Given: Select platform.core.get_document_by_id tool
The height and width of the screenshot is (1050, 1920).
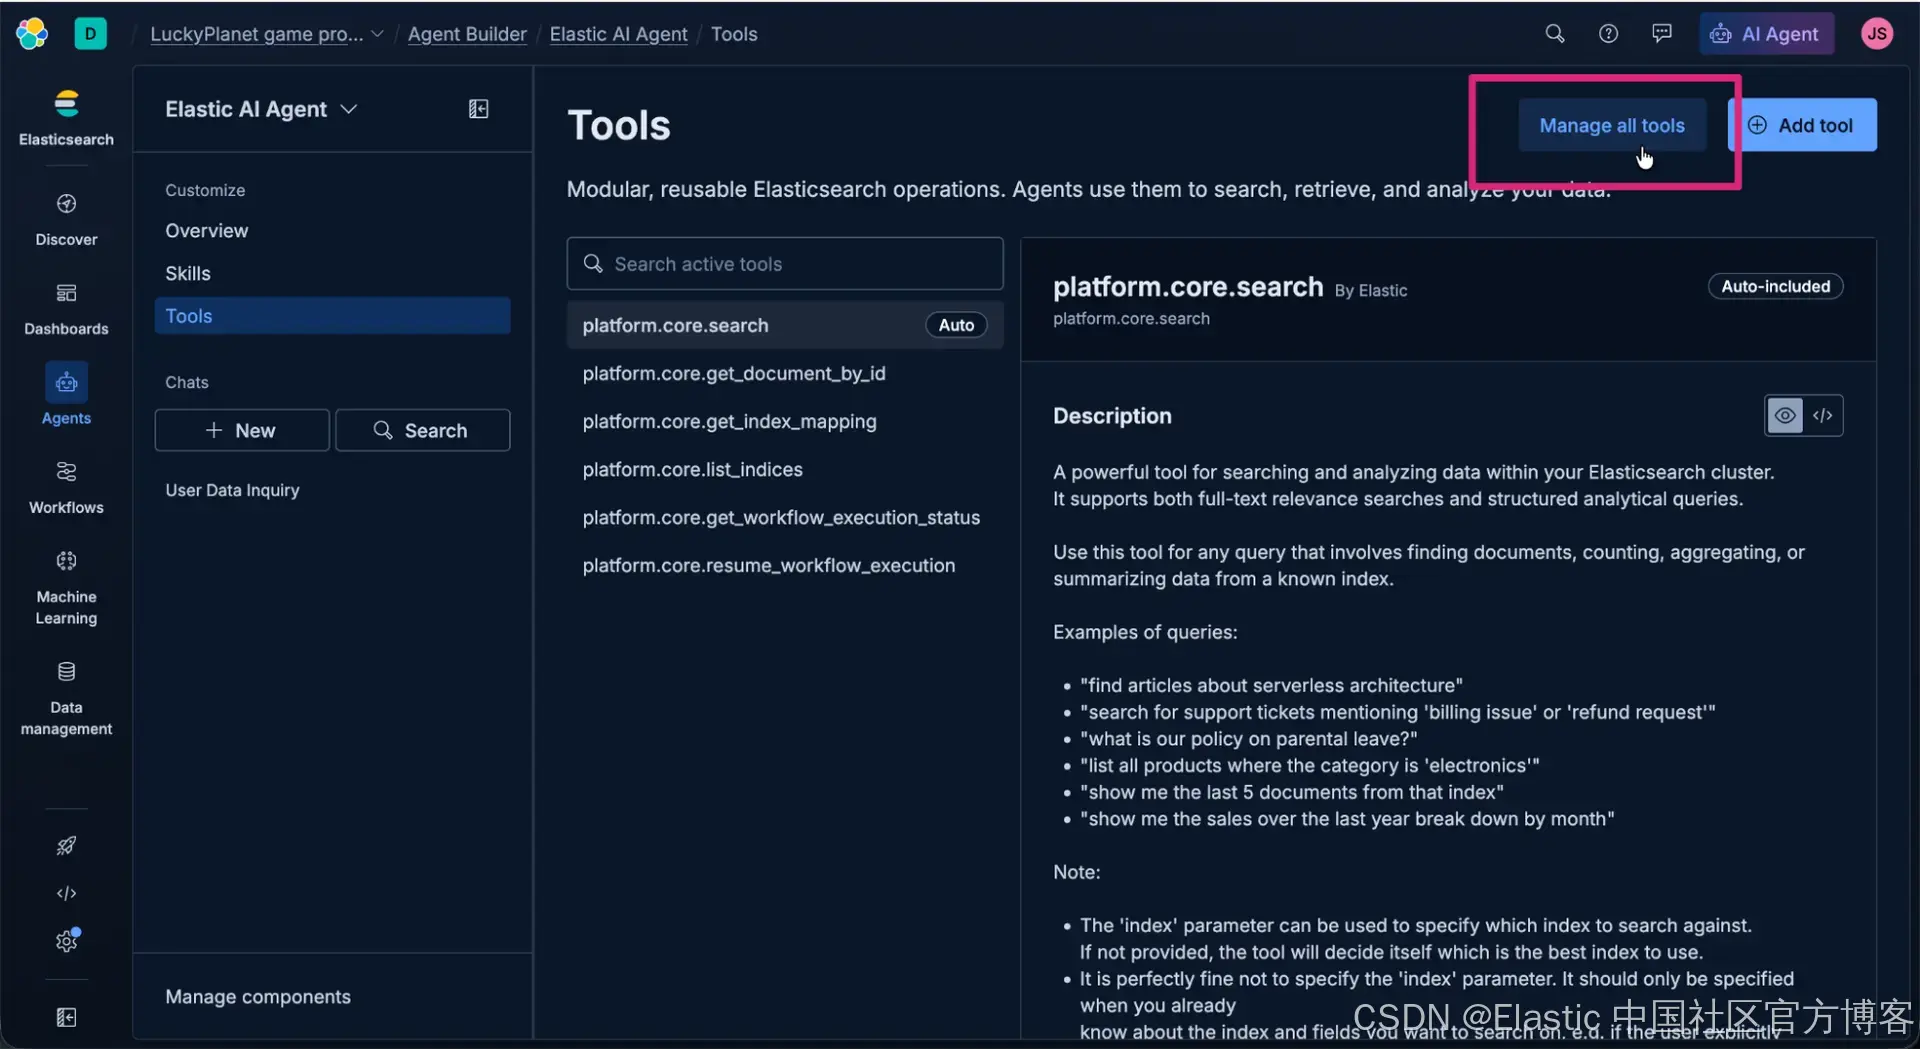Looking at the screenshot, I should (x=785, y=374).
